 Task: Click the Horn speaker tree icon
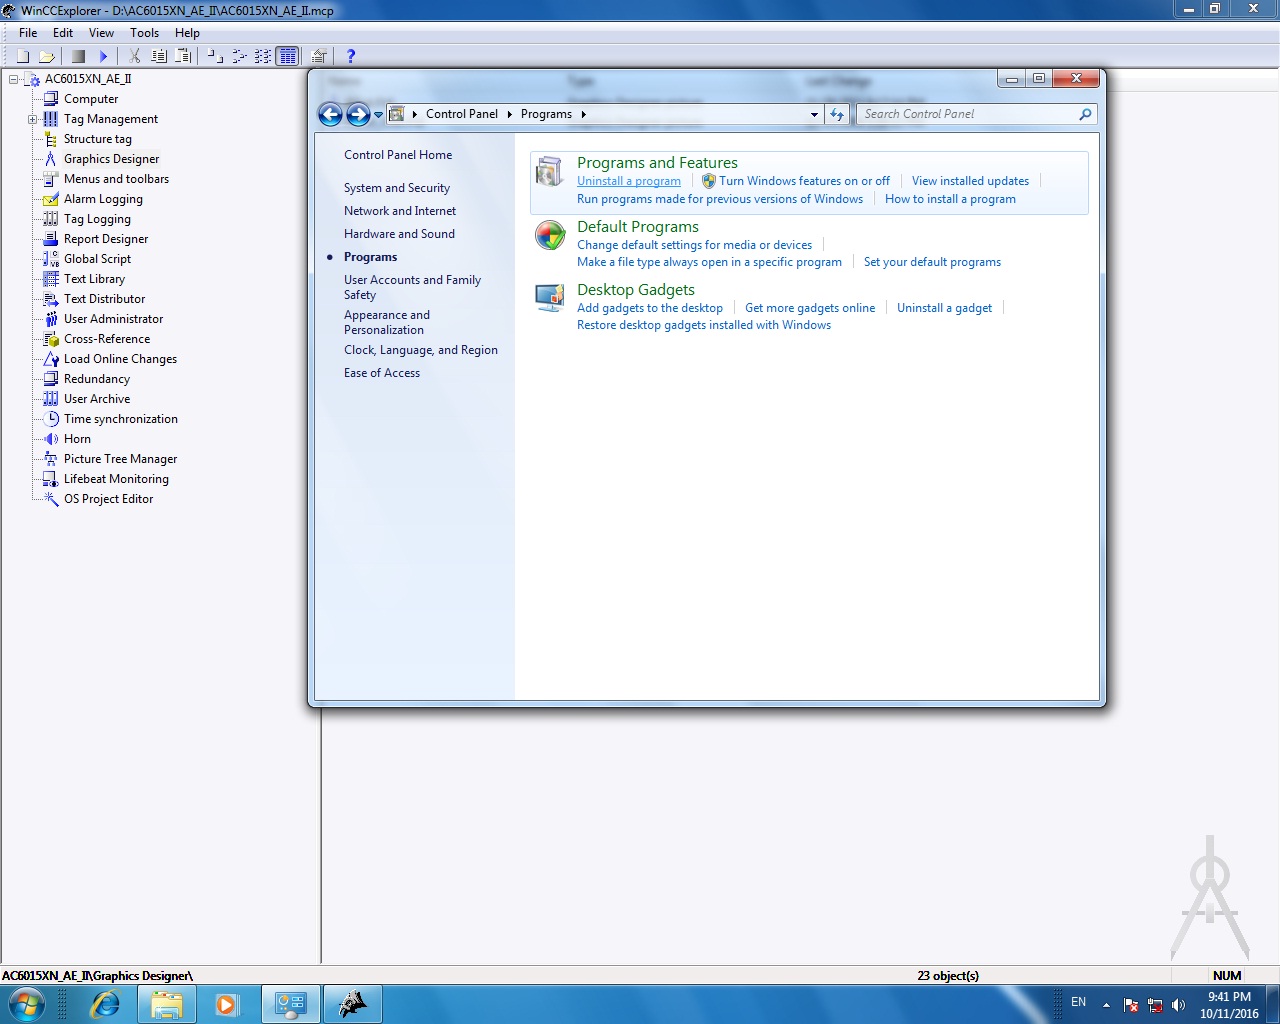pyautogui.click(x=51, y=439)
